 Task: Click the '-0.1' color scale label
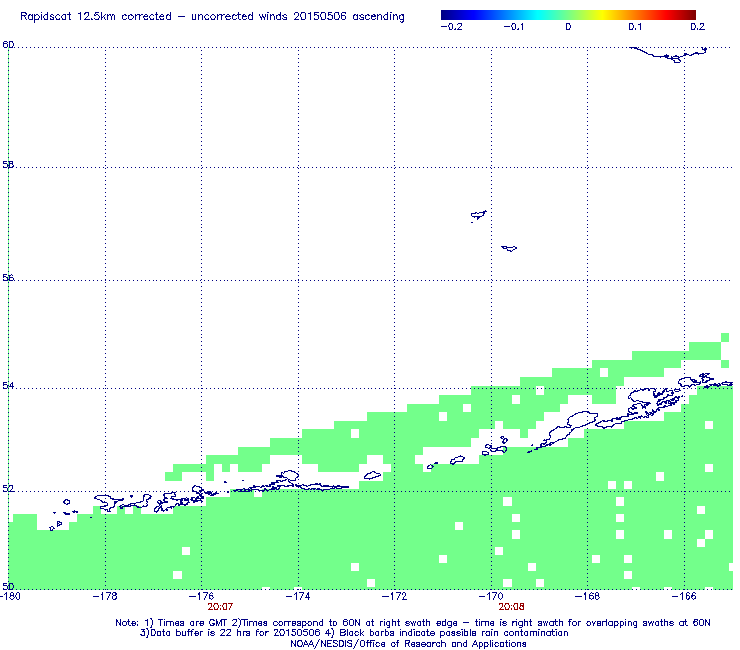(513, 27)
